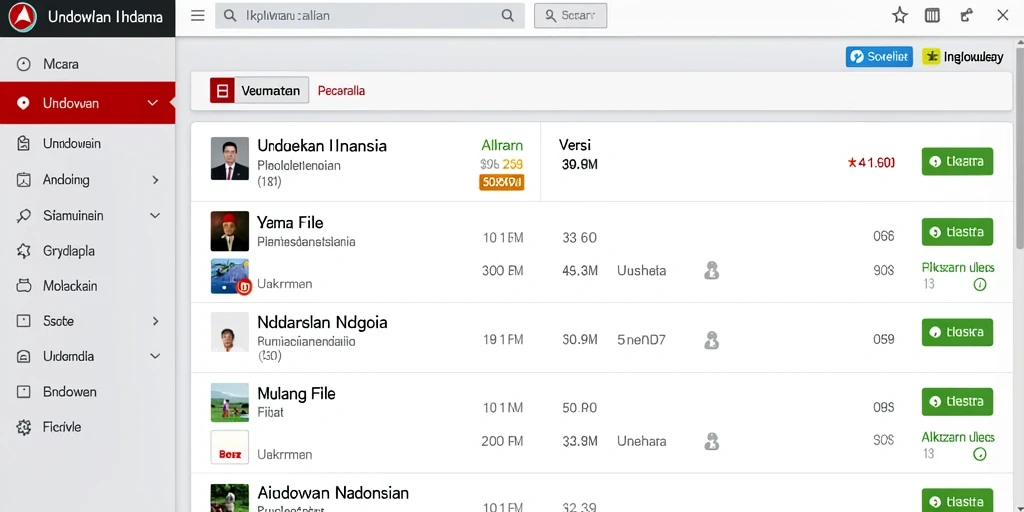
Task: Click into the top search input field
Action: pyautogui.click(x=370, y=16)
